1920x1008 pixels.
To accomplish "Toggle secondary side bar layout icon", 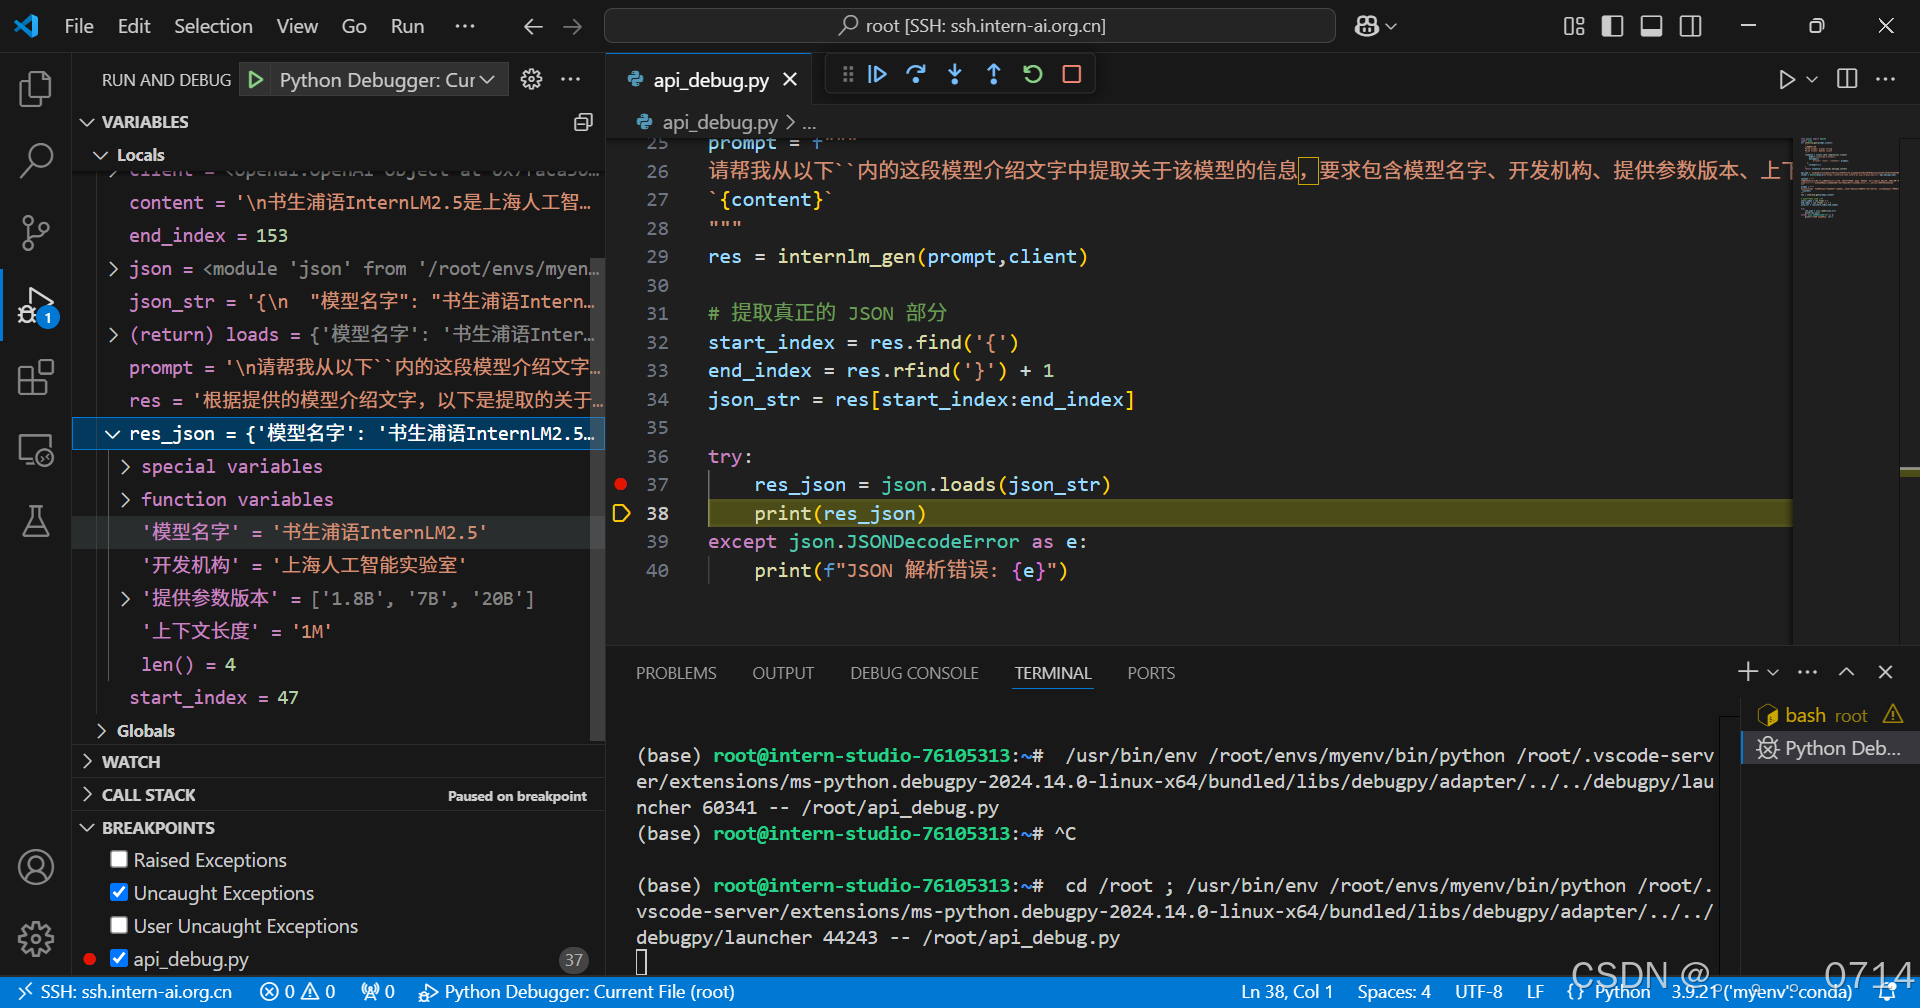I will (x=1691, y=26).
